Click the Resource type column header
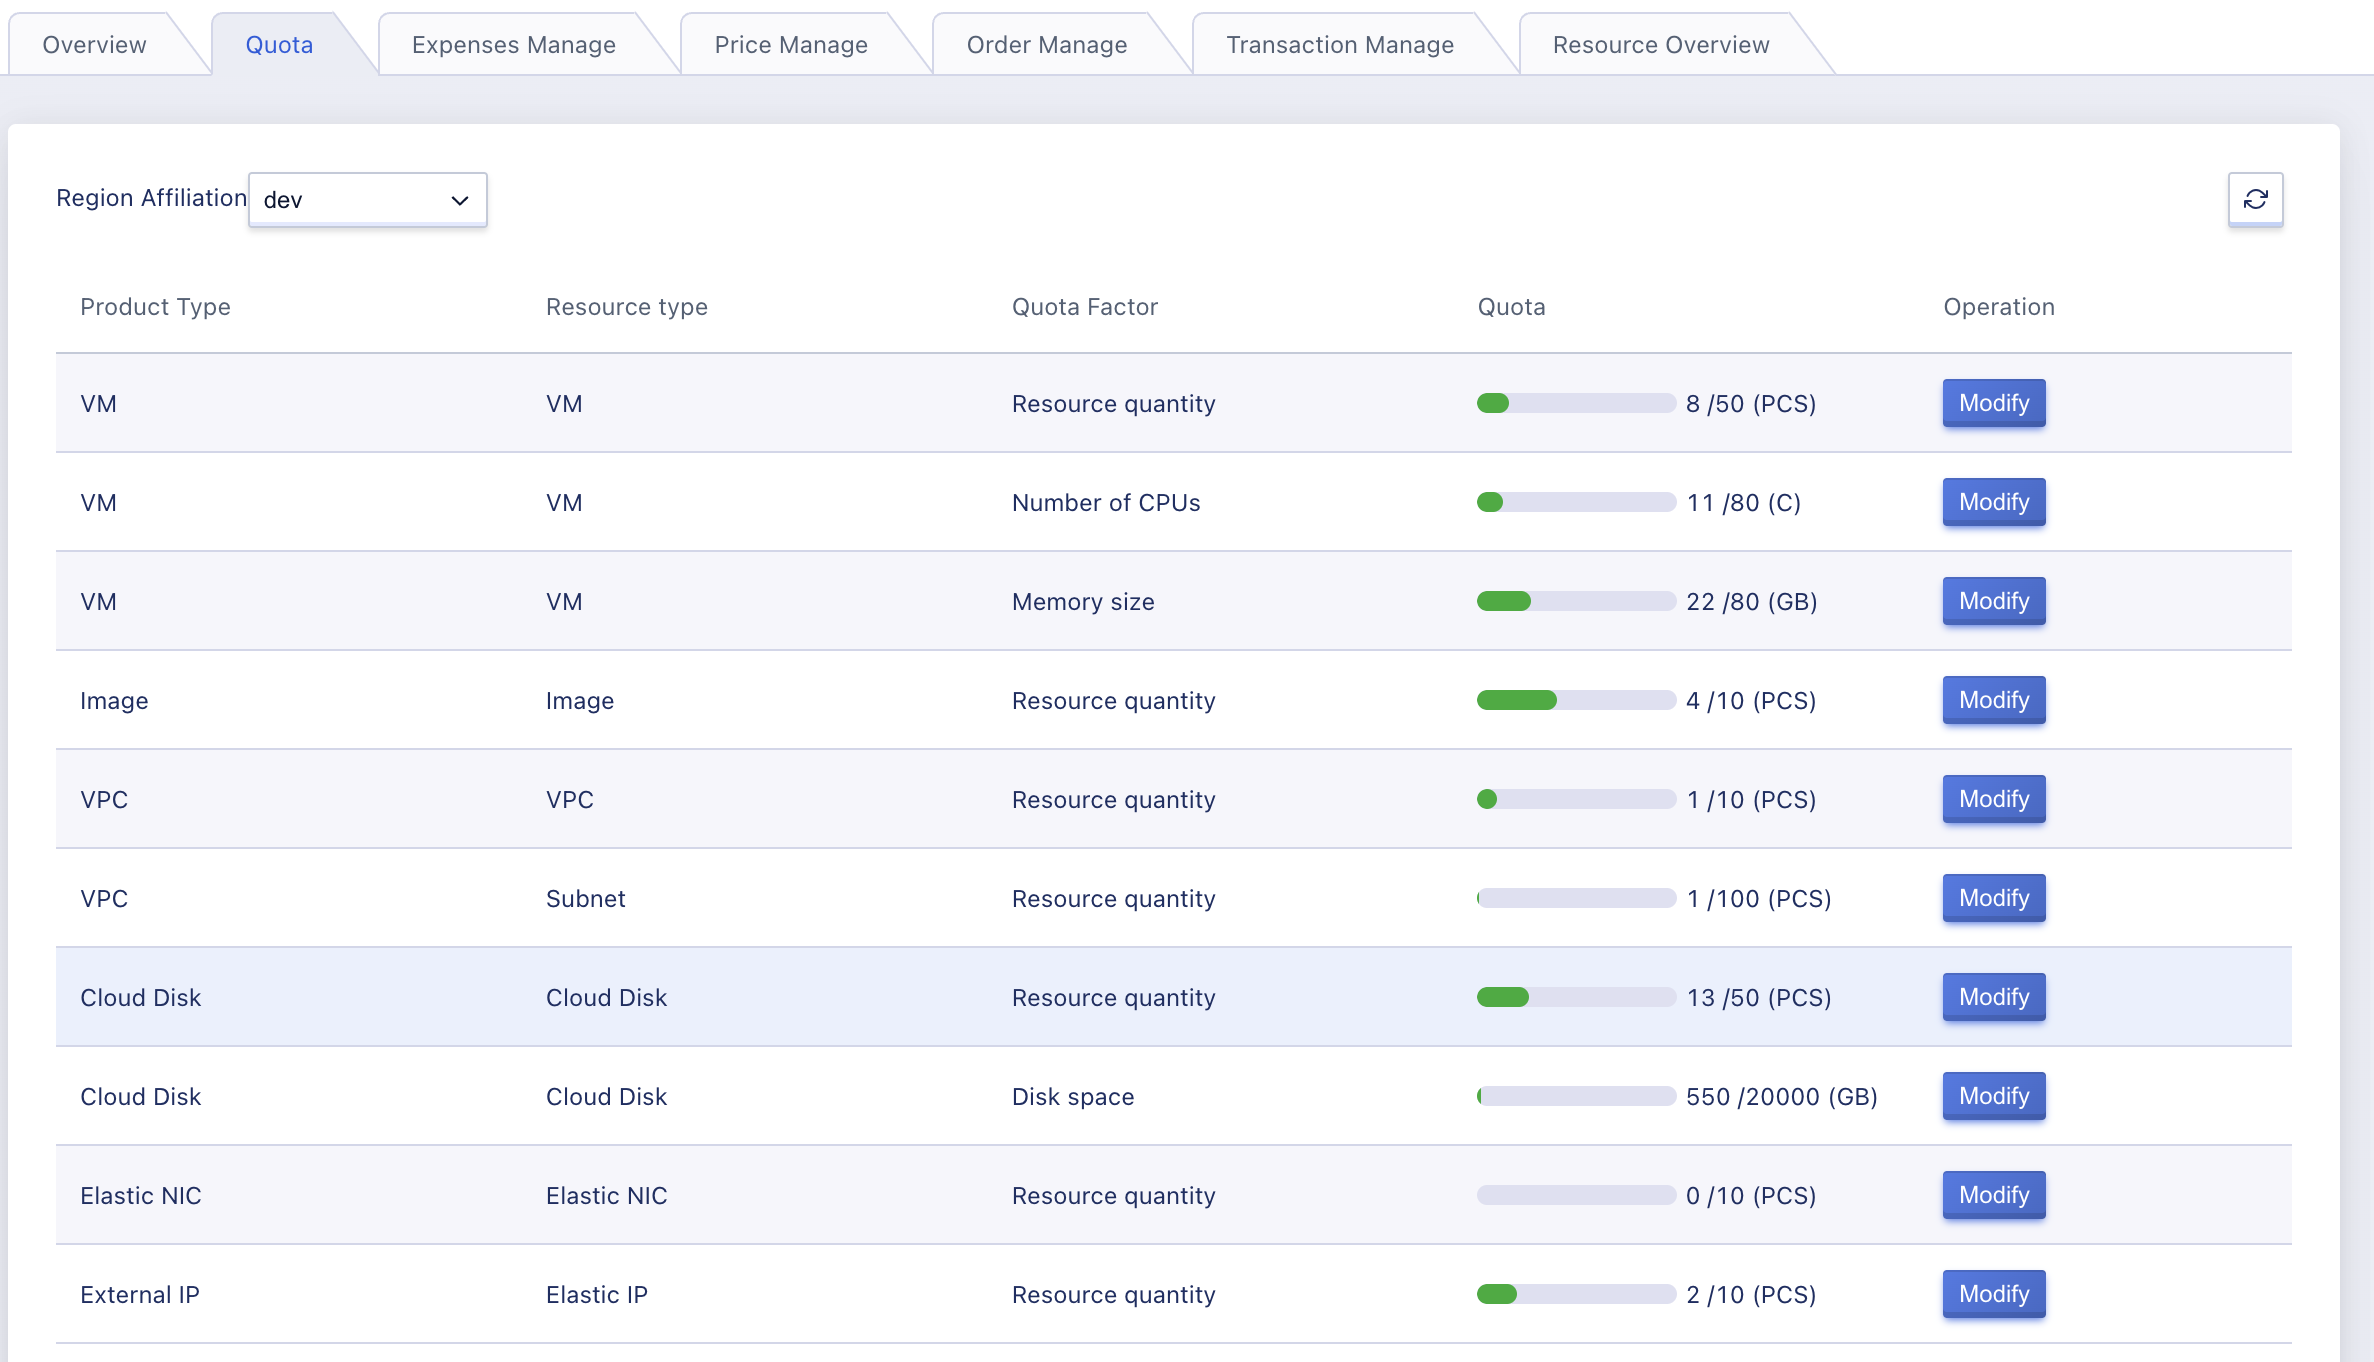2374x1362 pixels. tap(627, 307)
